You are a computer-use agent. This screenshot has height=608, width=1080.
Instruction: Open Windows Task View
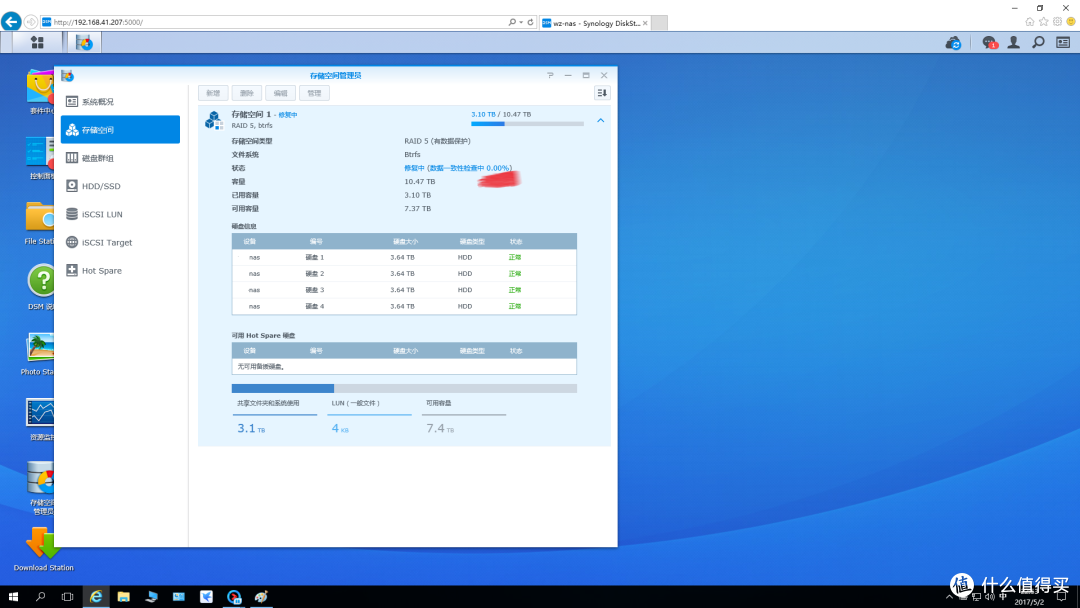click(67, 597)
